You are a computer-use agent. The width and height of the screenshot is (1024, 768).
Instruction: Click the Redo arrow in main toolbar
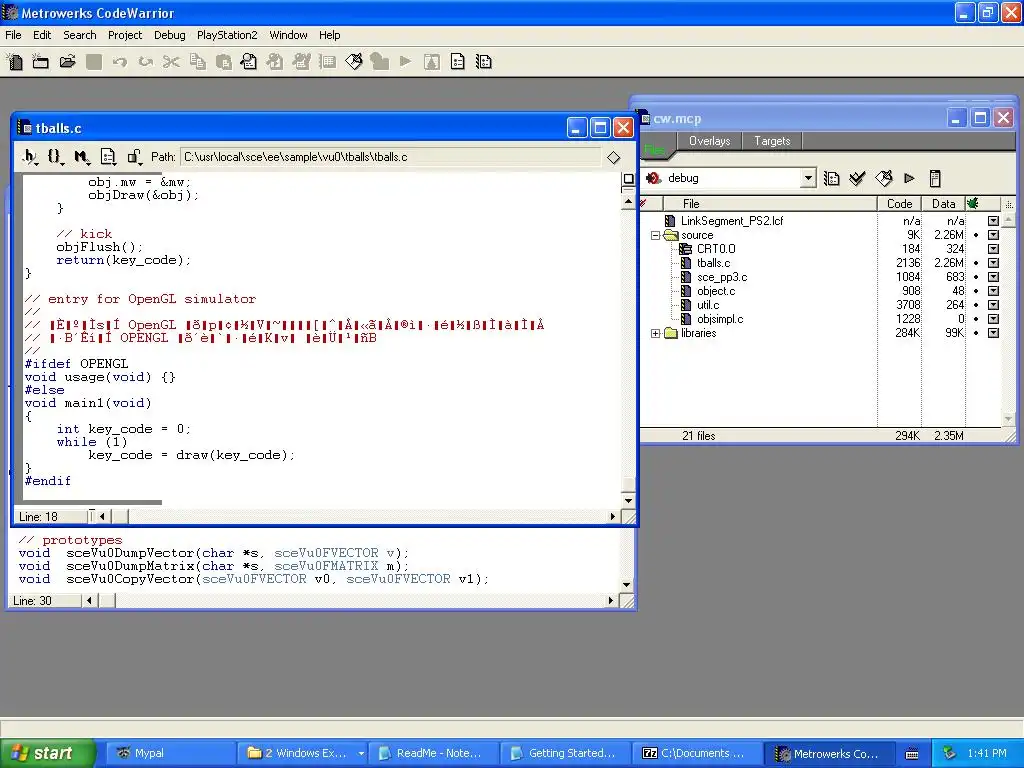coord(146,62)
